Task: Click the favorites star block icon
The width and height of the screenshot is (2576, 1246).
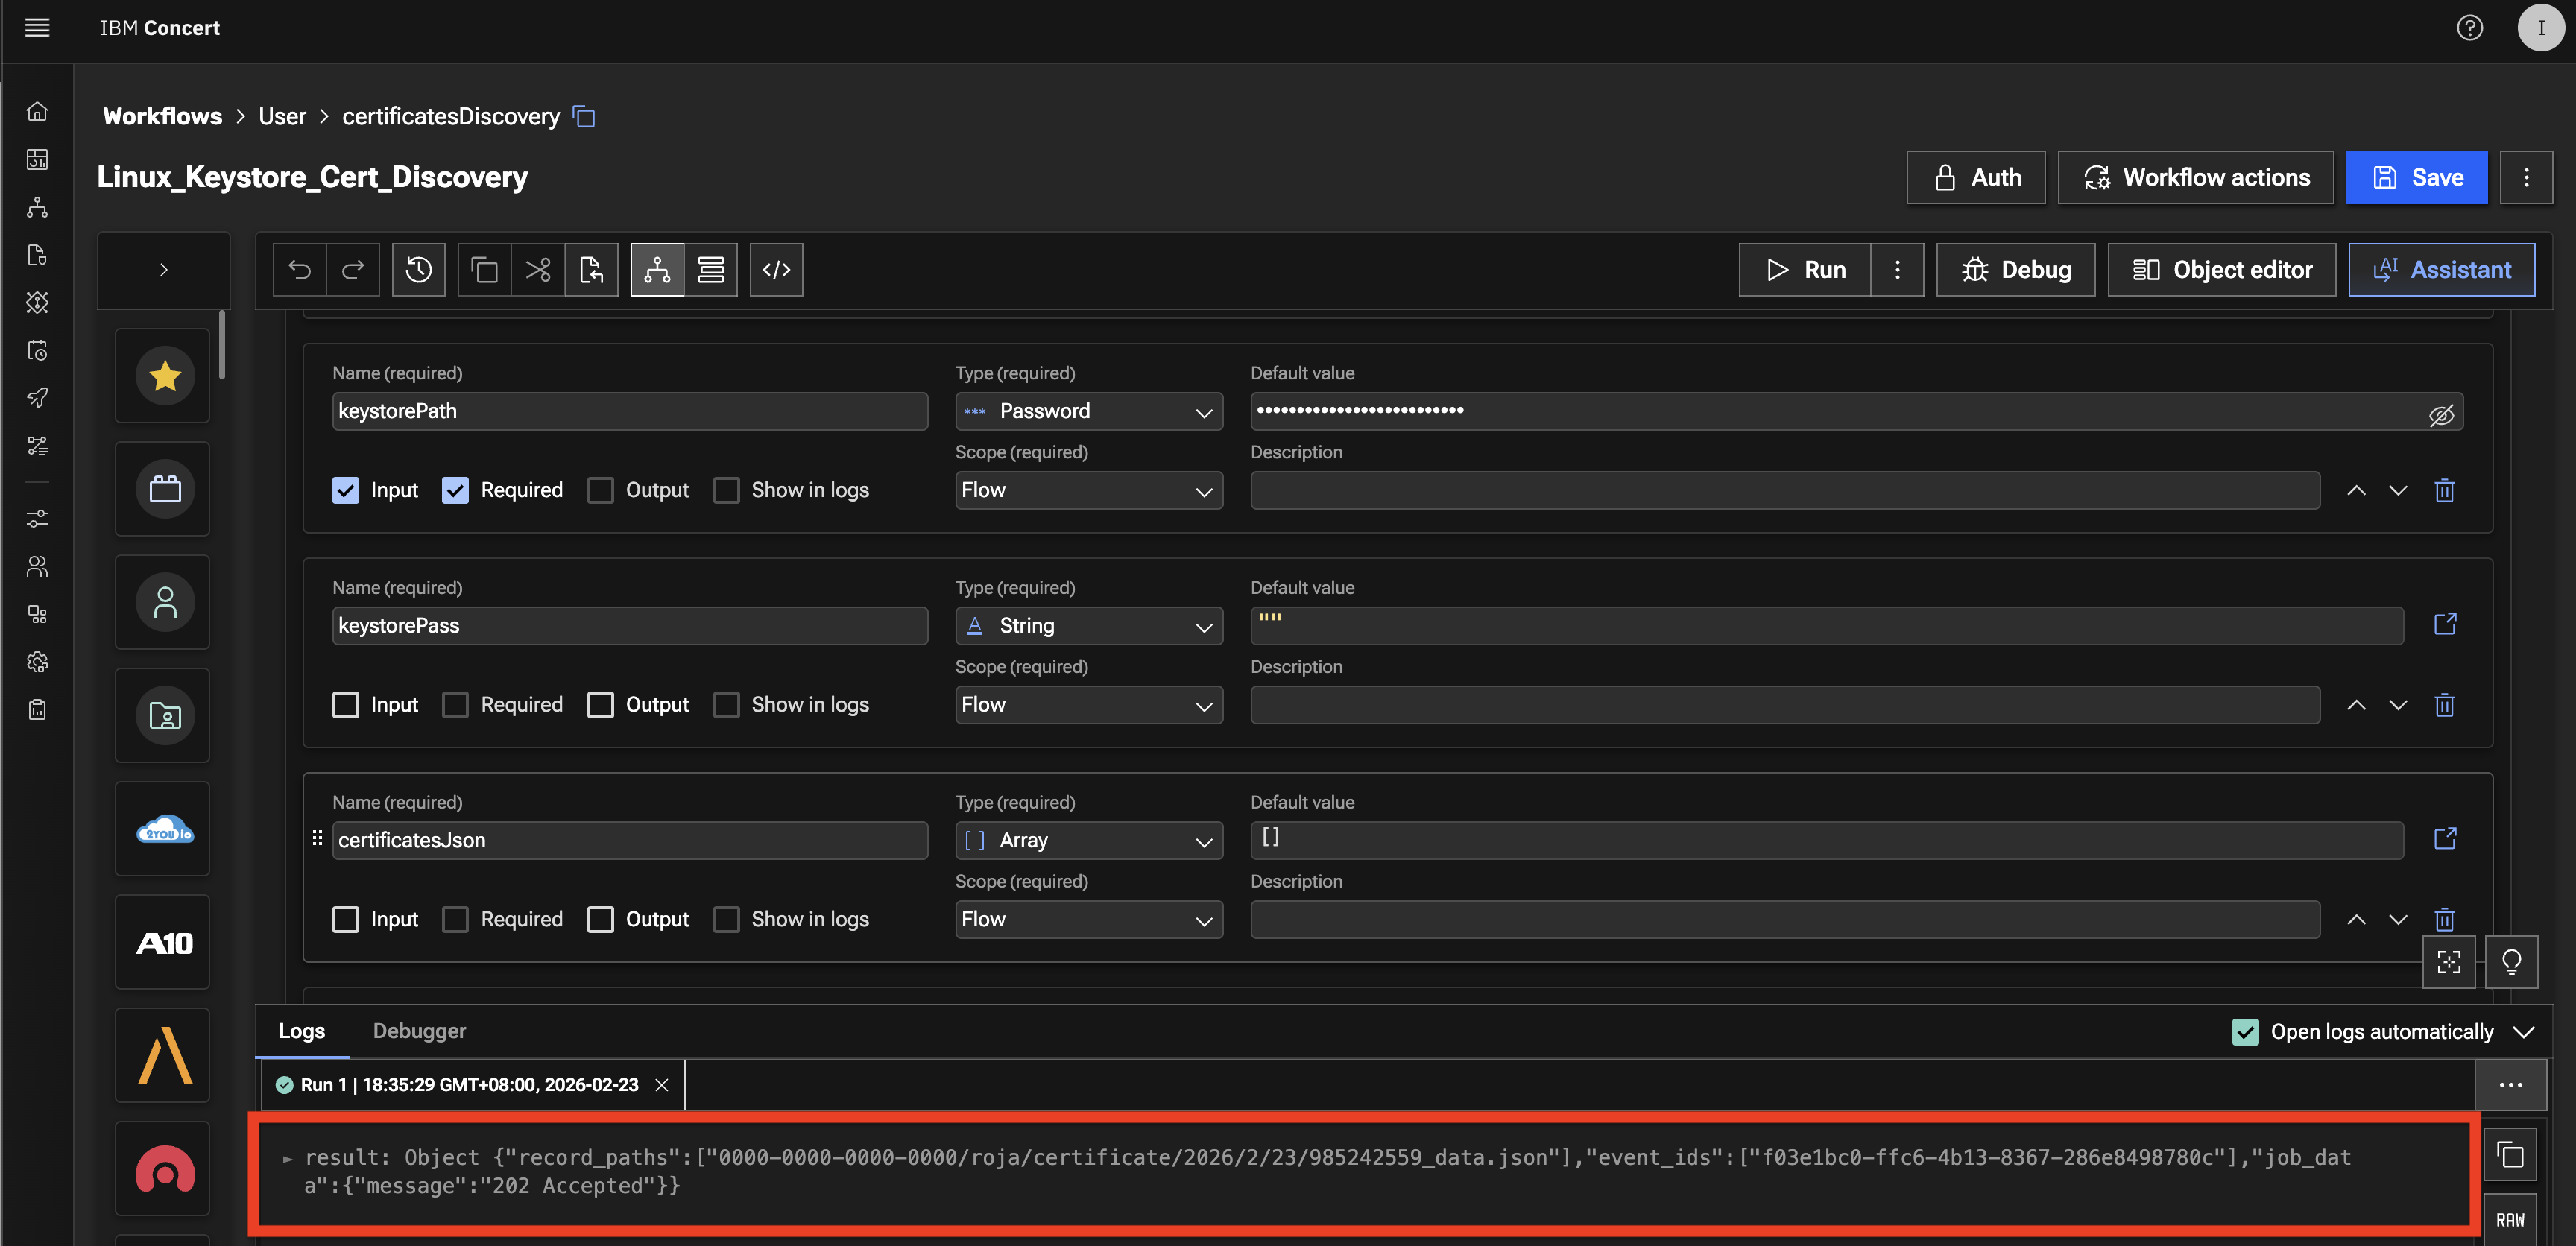Action: click(164, 376)
